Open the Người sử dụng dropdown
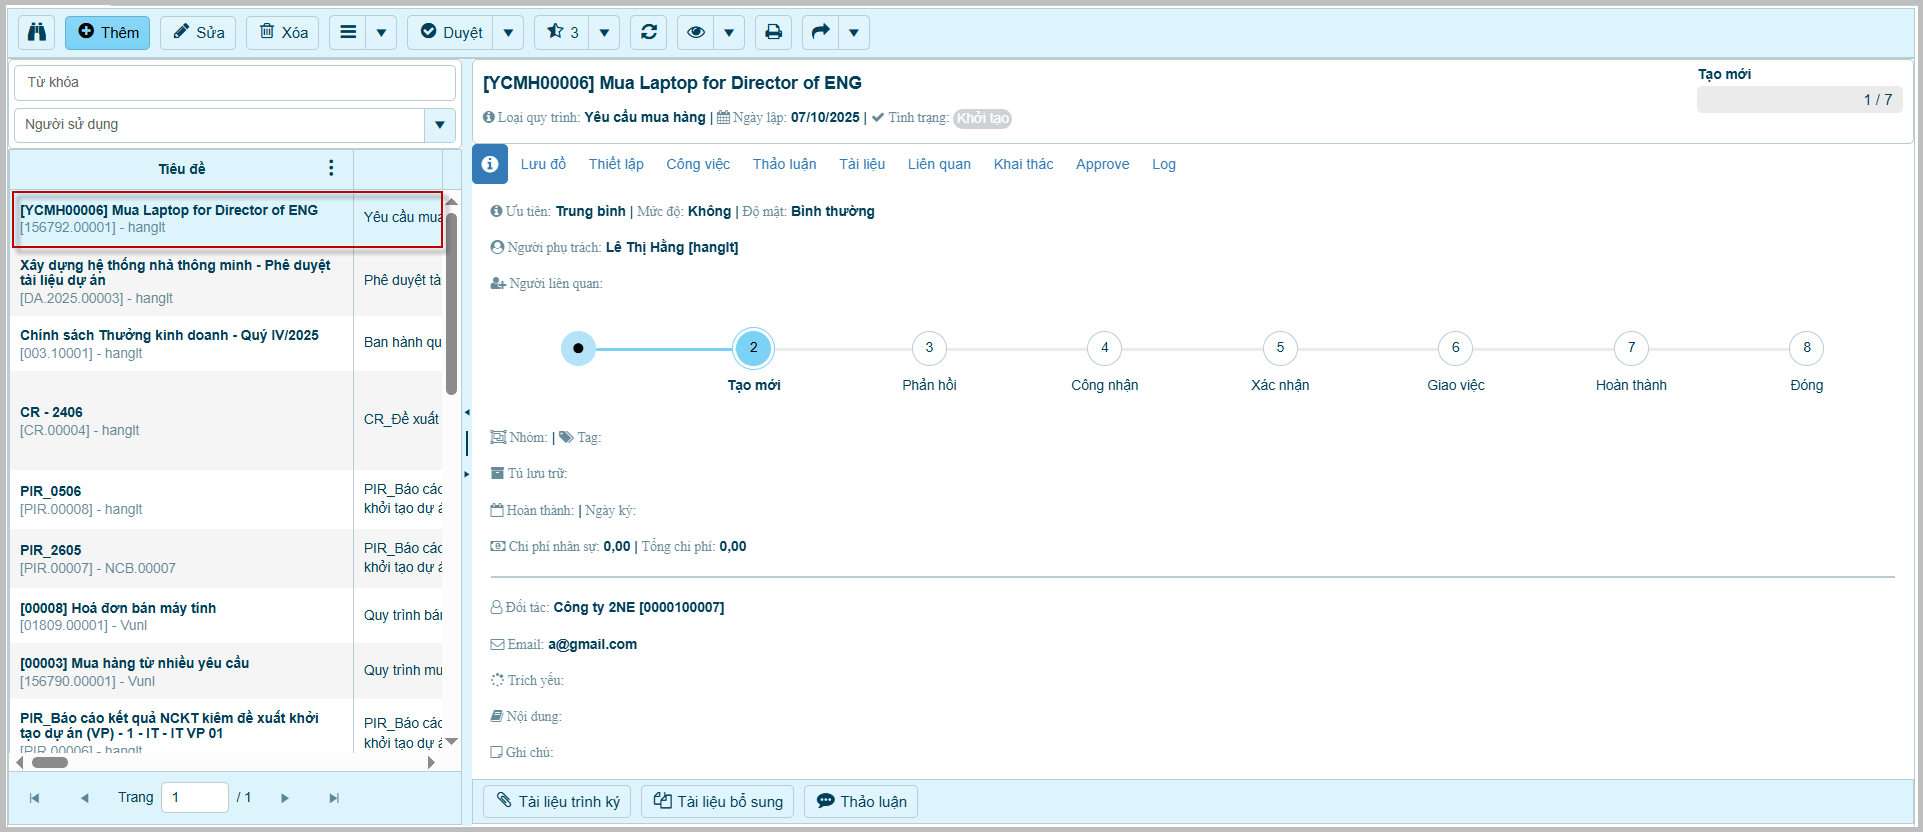Viewport: 1923px width, 832px height. tap(439, 125)
